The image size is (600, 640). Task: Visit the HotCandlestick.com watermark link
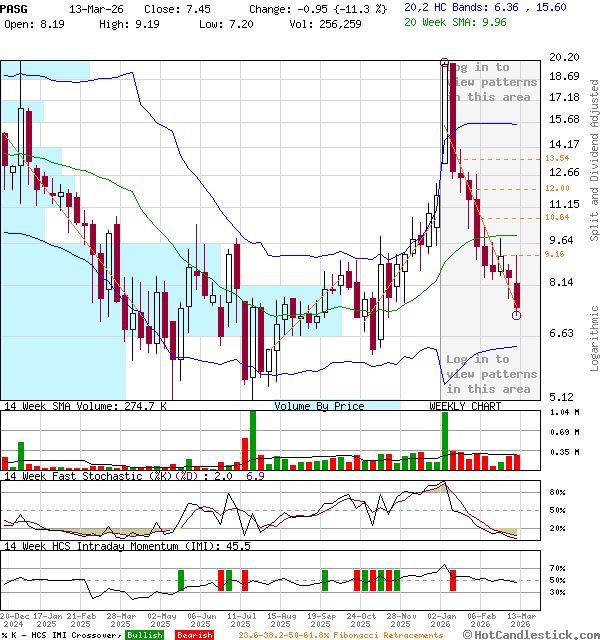[x=530, y=634]
